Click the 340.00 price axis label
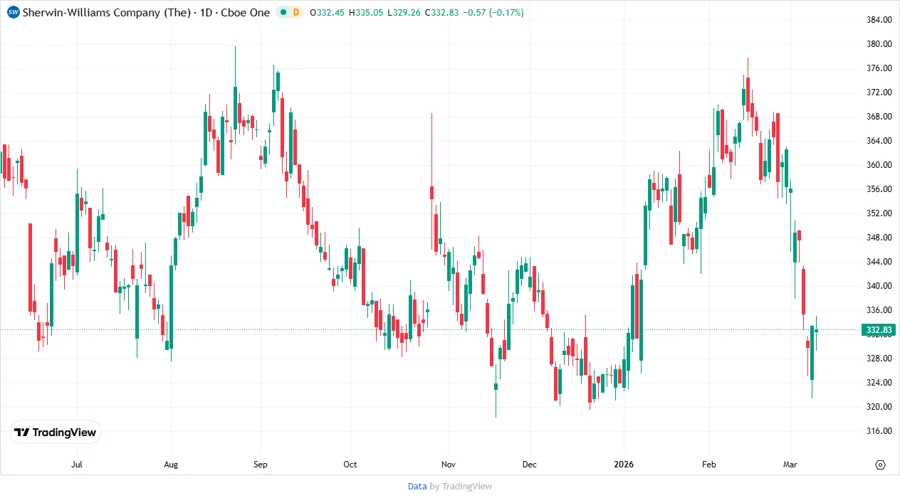The width and height of the screenshot is (900, 498). click(879, 286)
